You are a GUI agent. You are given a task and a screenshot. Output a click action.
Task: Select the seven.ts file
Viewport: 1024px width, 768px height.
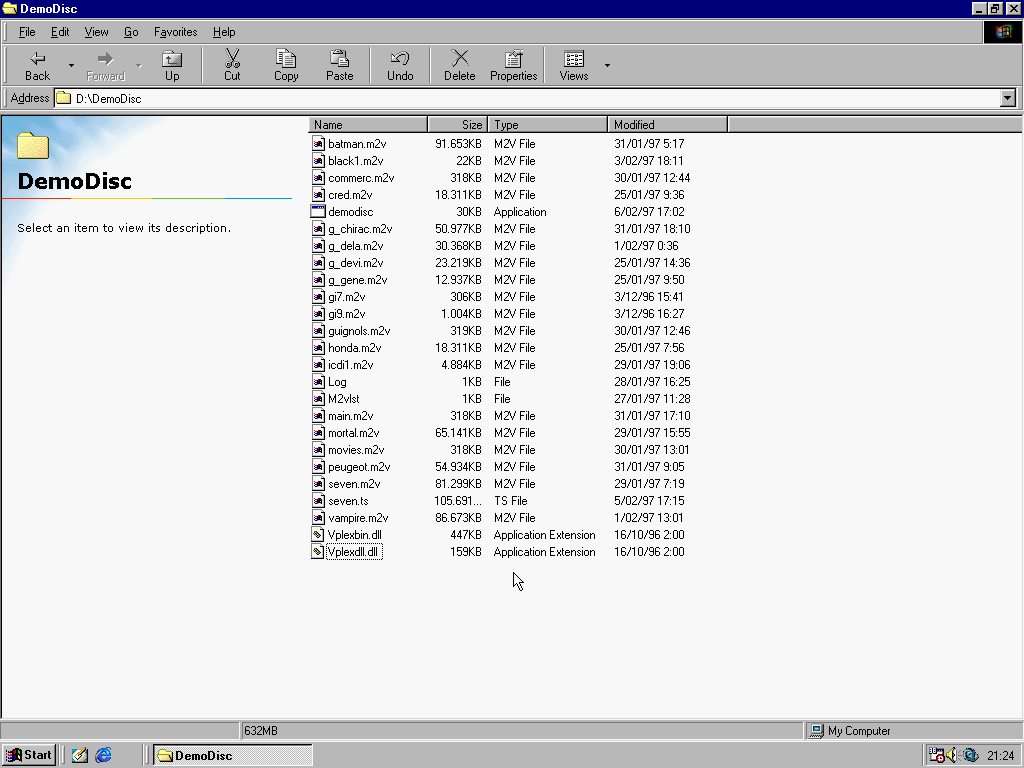coord(348,501)
